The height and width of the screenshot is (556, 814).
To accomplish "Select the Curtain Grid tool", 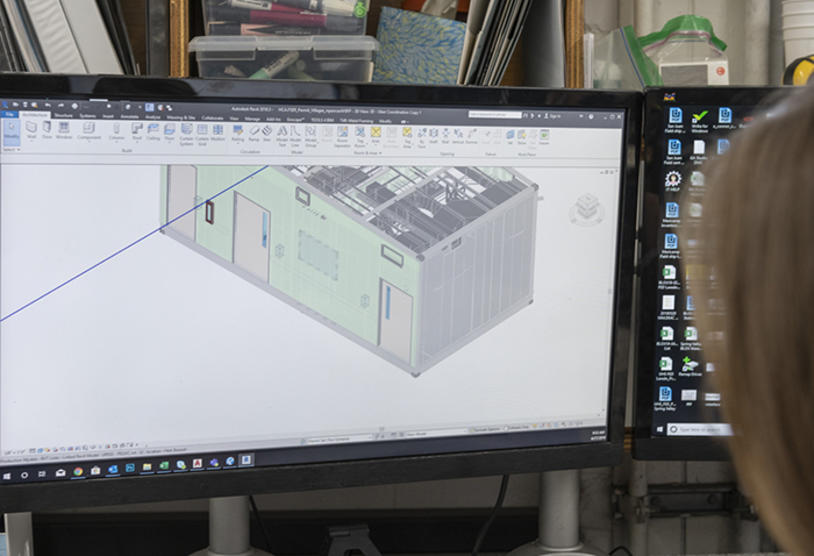I will coord(202,134).
